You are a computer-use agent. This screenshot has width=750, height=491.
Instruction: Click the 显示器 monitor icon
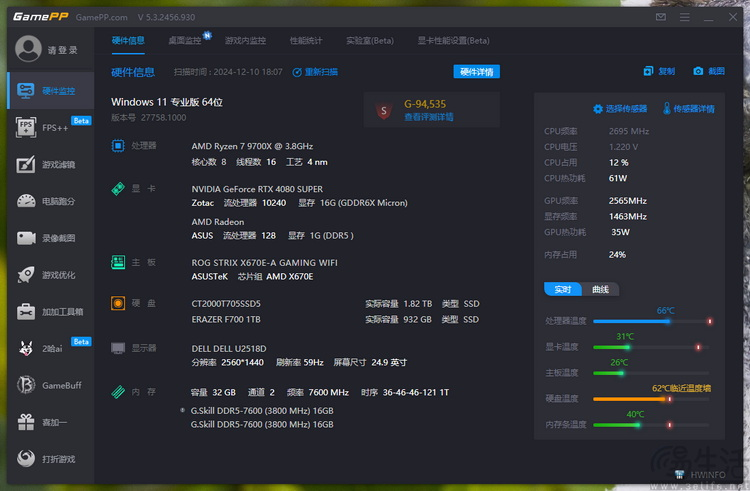[x=118, y=348]
